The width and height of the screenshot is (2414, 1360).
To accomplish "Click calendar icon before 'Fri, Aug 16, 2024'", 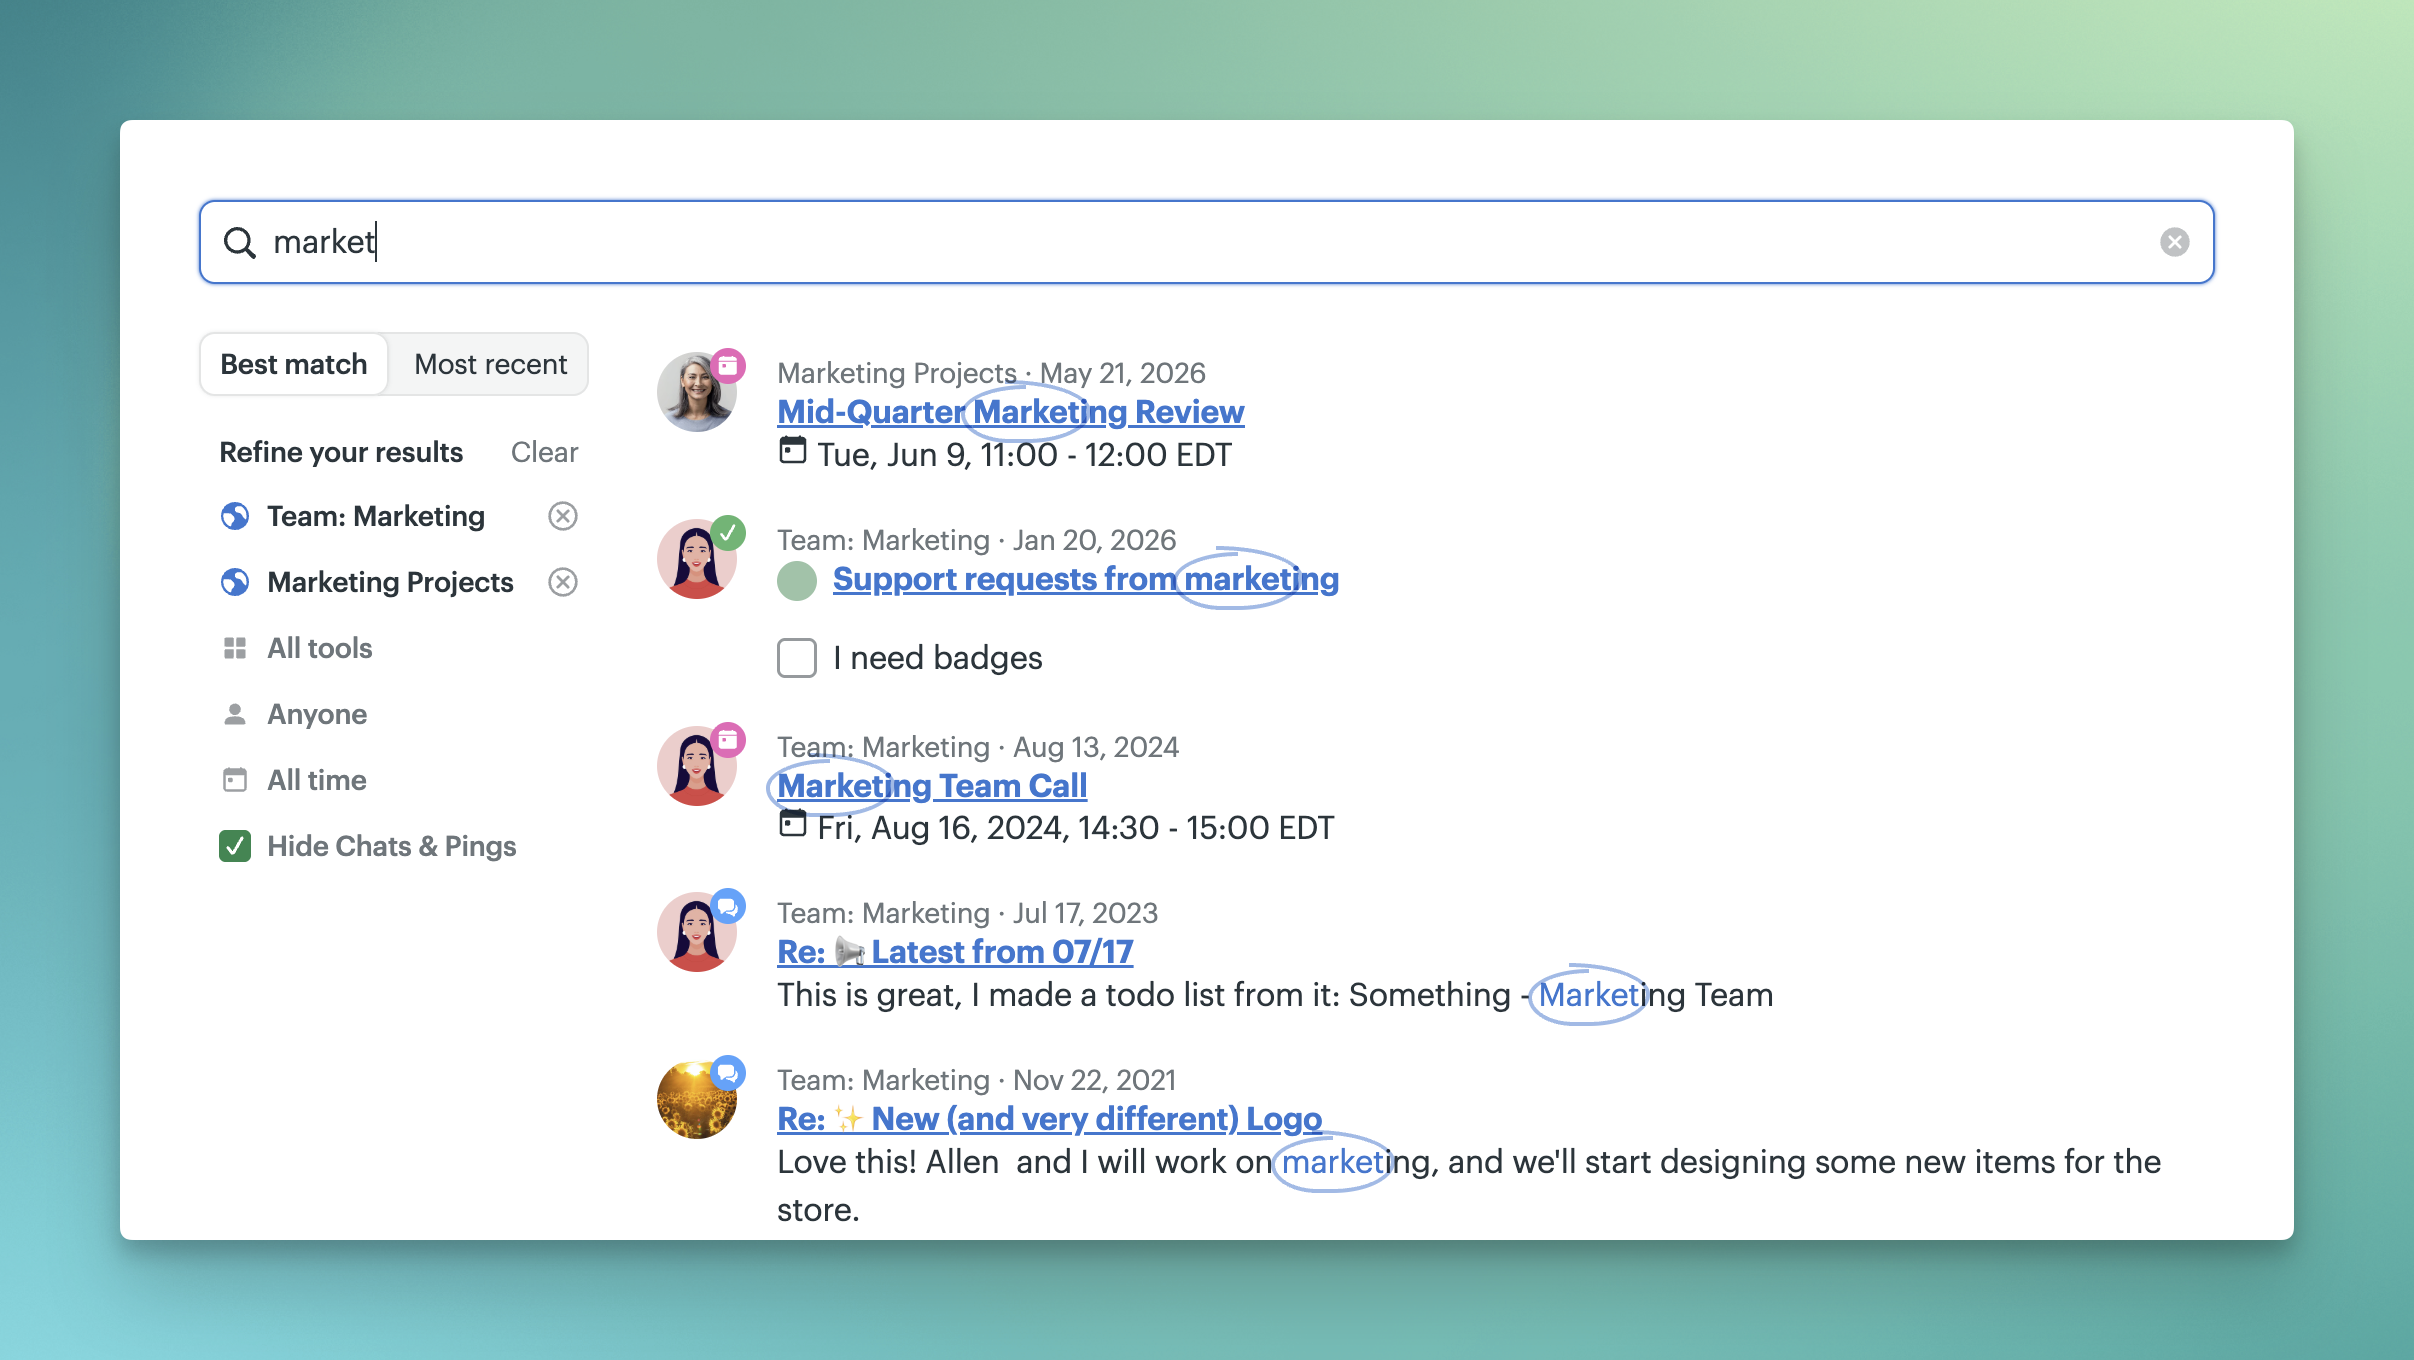I will 792,824.
